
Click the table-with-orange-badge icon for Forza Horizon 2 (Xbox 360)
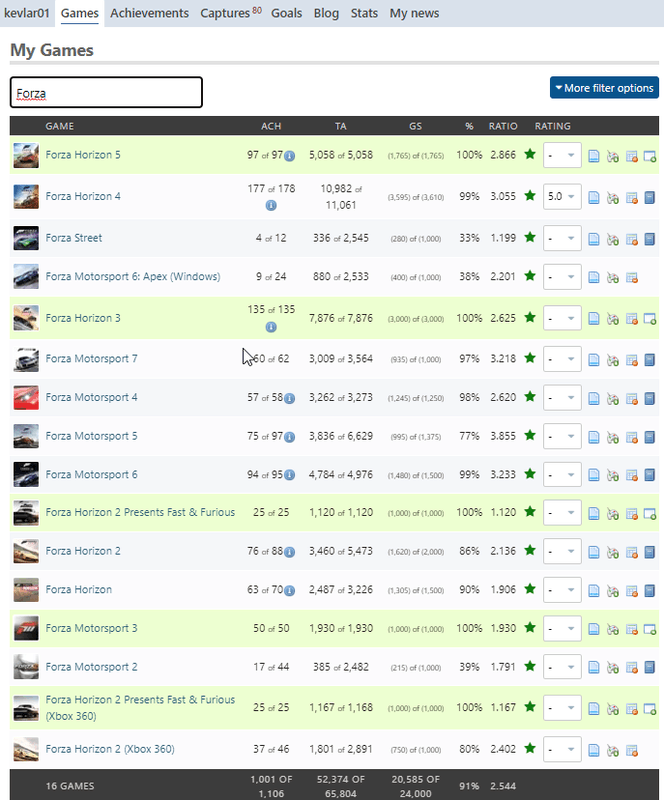pos(631,751)
